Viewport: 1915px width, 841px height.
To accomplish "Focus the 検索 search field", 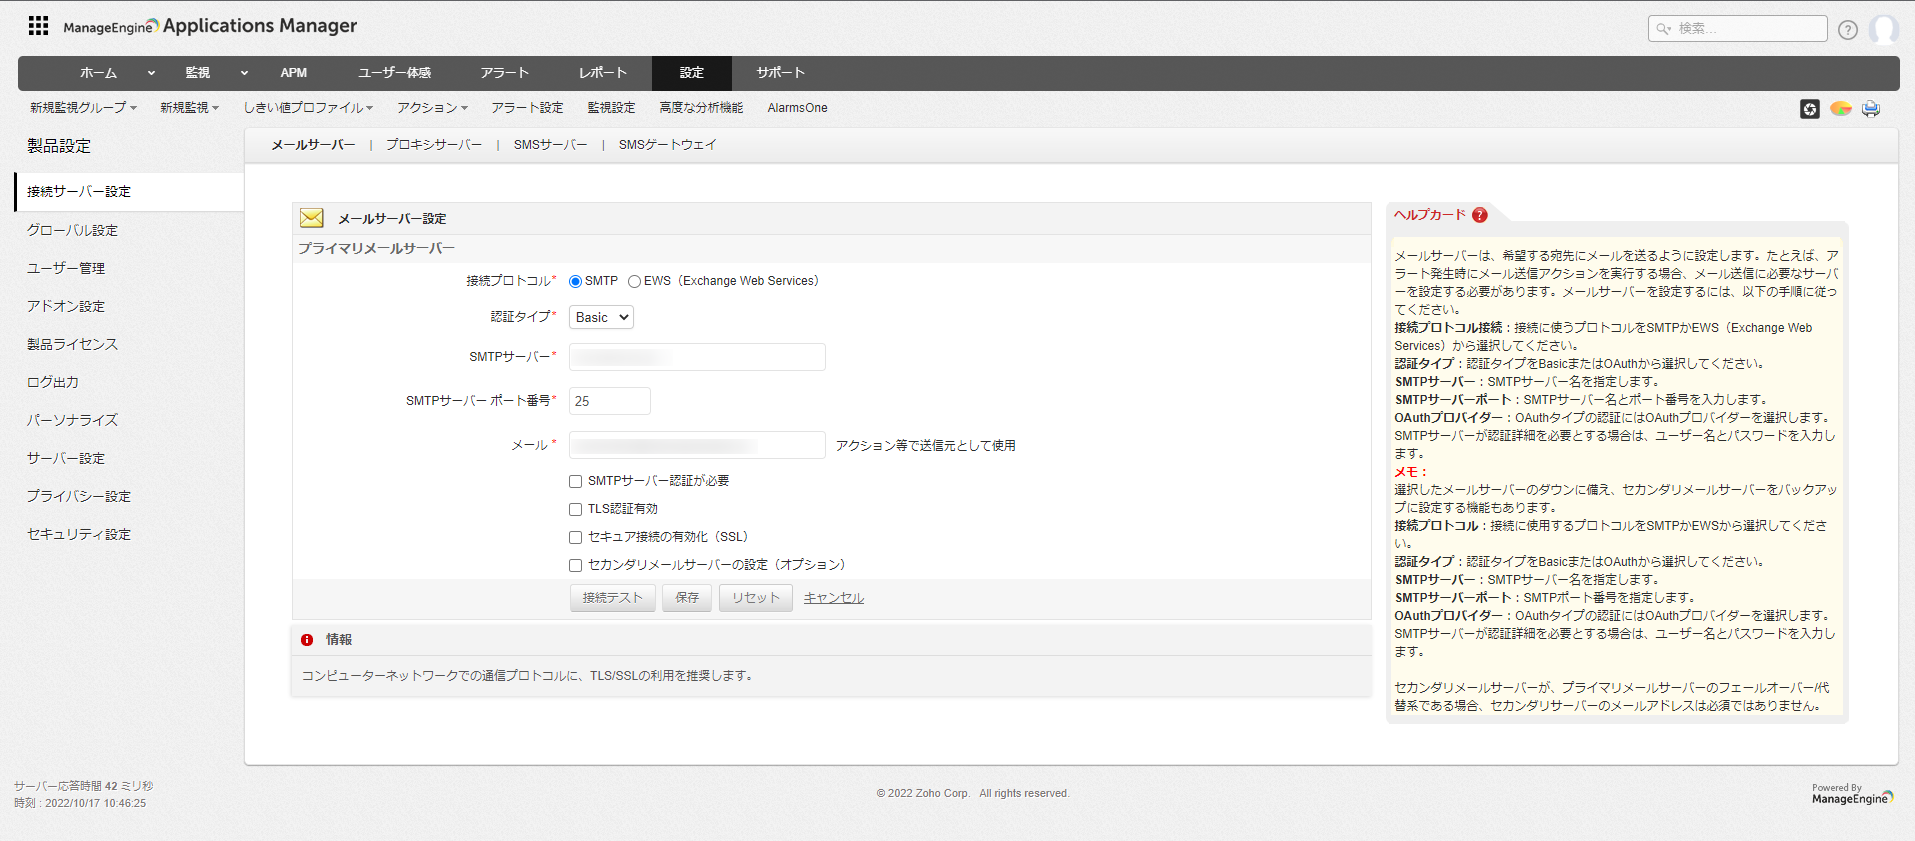I will pos(1738,29).
